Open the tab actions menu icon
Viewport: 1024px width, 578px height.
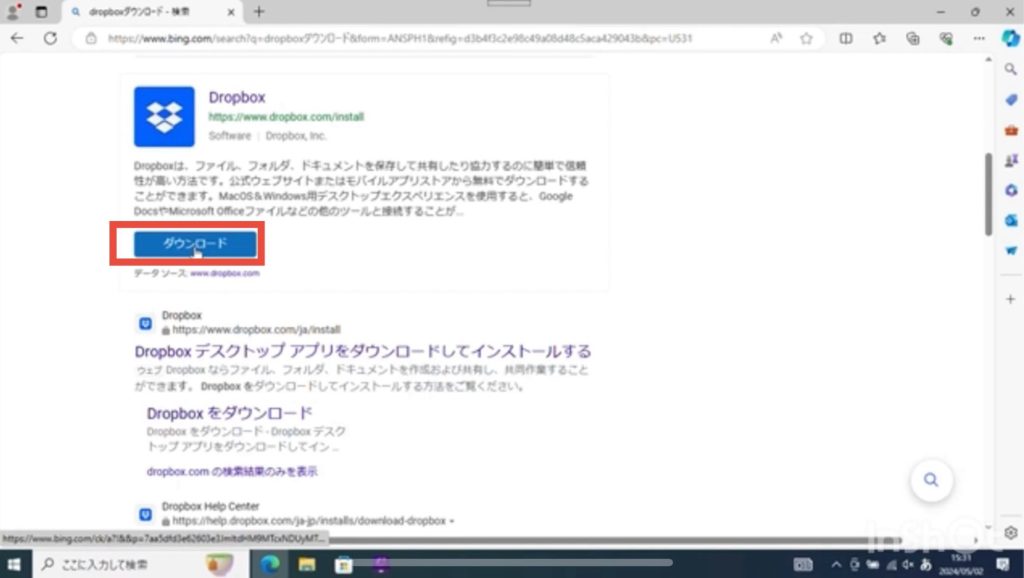pos(41,12)
